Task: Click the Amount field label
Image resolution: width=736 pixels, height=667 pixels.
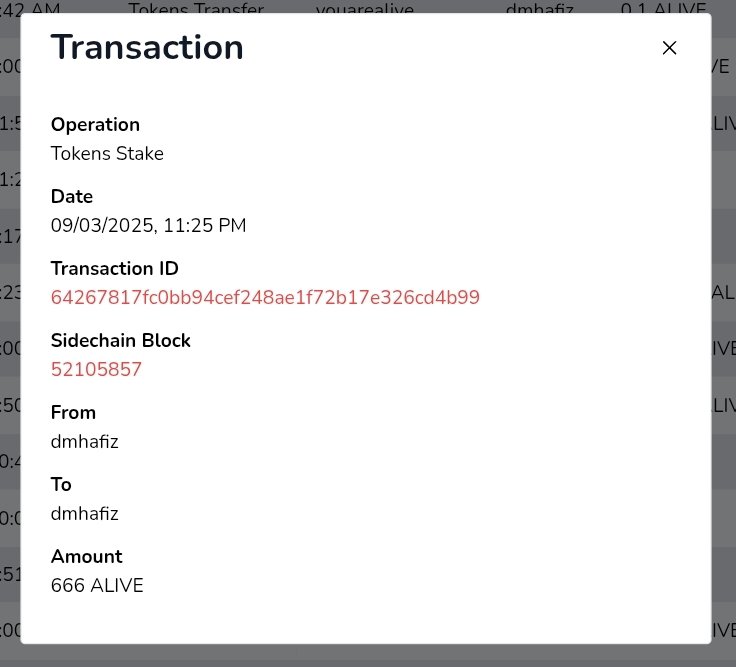Action: pyautogui.click(x=86, y=556)
